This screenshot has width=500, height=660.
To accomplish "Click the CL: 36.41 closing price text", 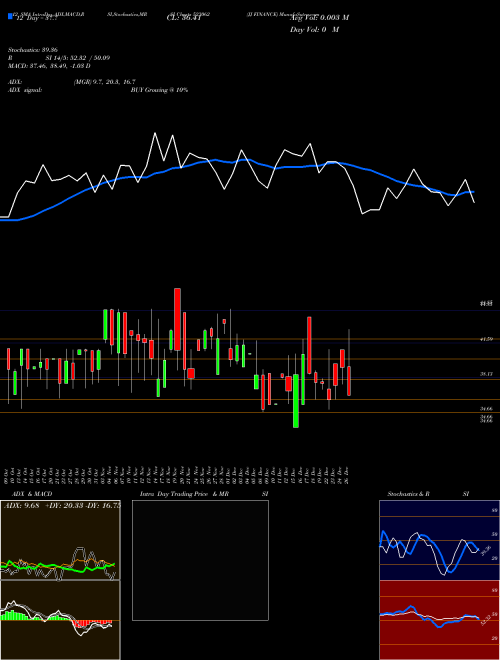I will (x=183, y=18).
